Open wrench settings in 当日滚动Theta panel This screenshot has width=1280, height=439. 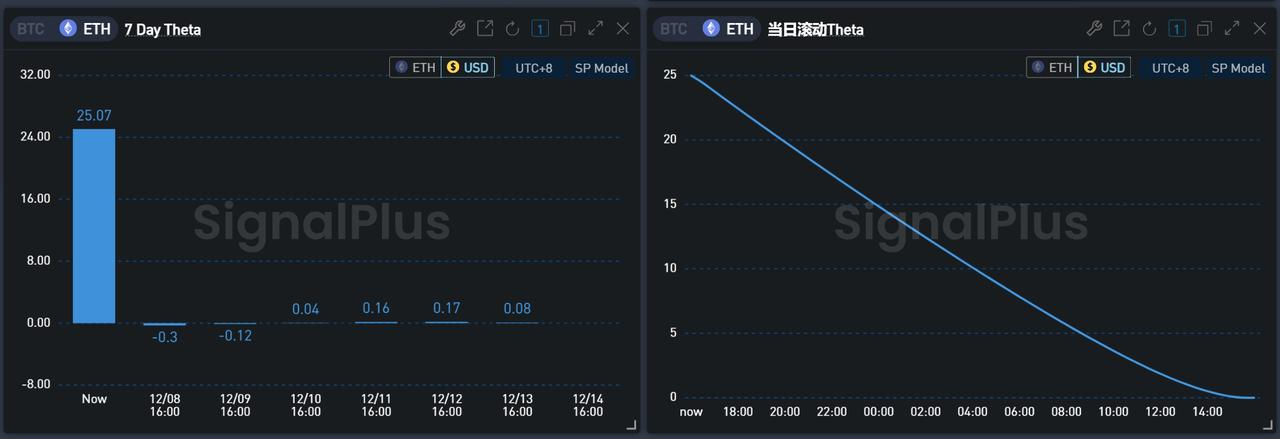[1094, 29]
